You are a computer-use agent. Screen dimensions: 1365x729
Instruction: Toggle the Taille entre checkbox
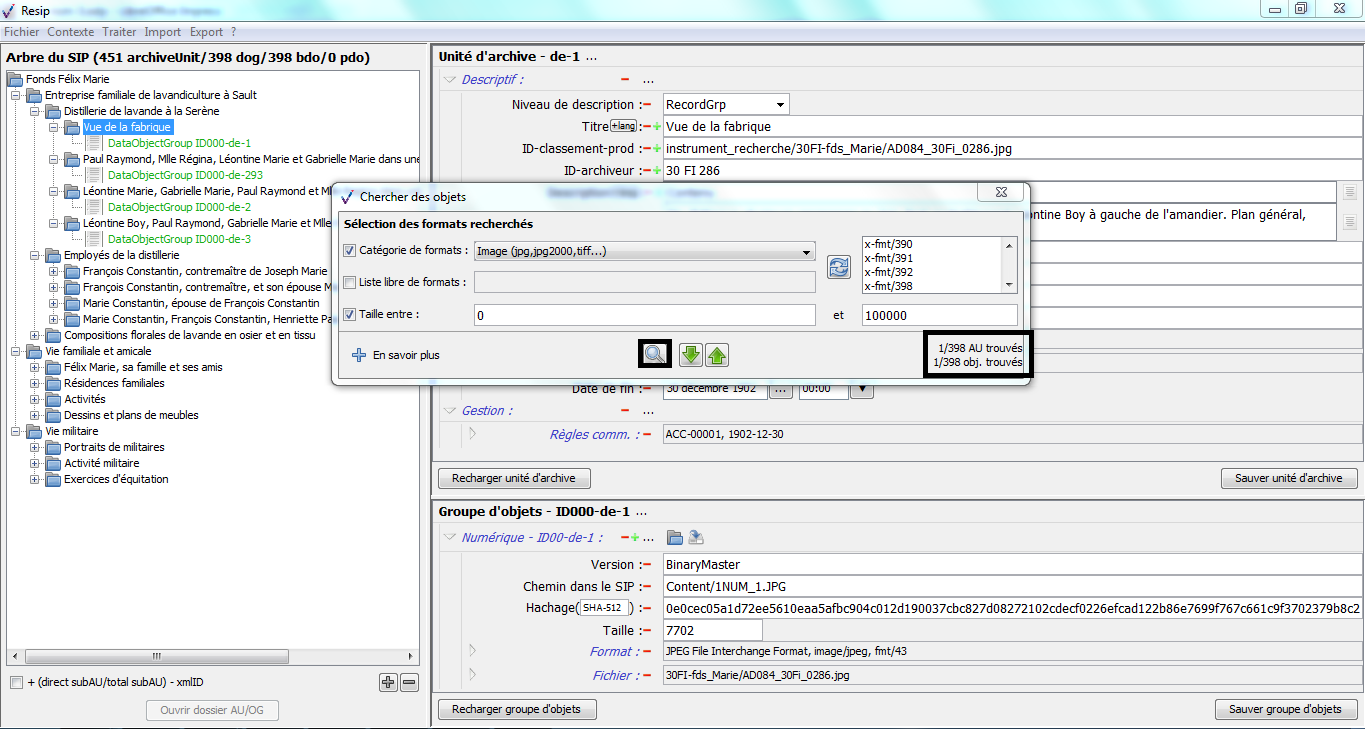pyautogui.click(x=349, y=315)
